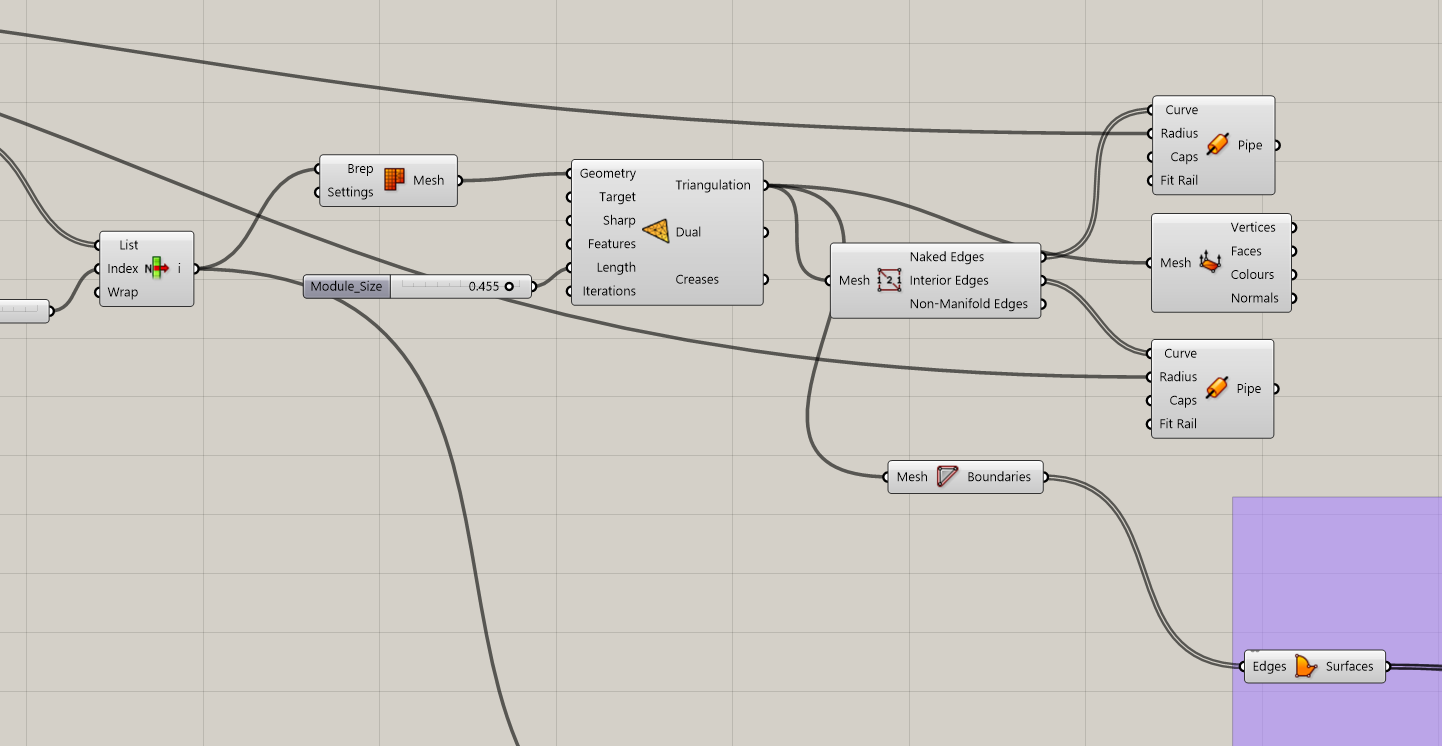
Task: Click the List input of List Item
Action: coord(129,245)
